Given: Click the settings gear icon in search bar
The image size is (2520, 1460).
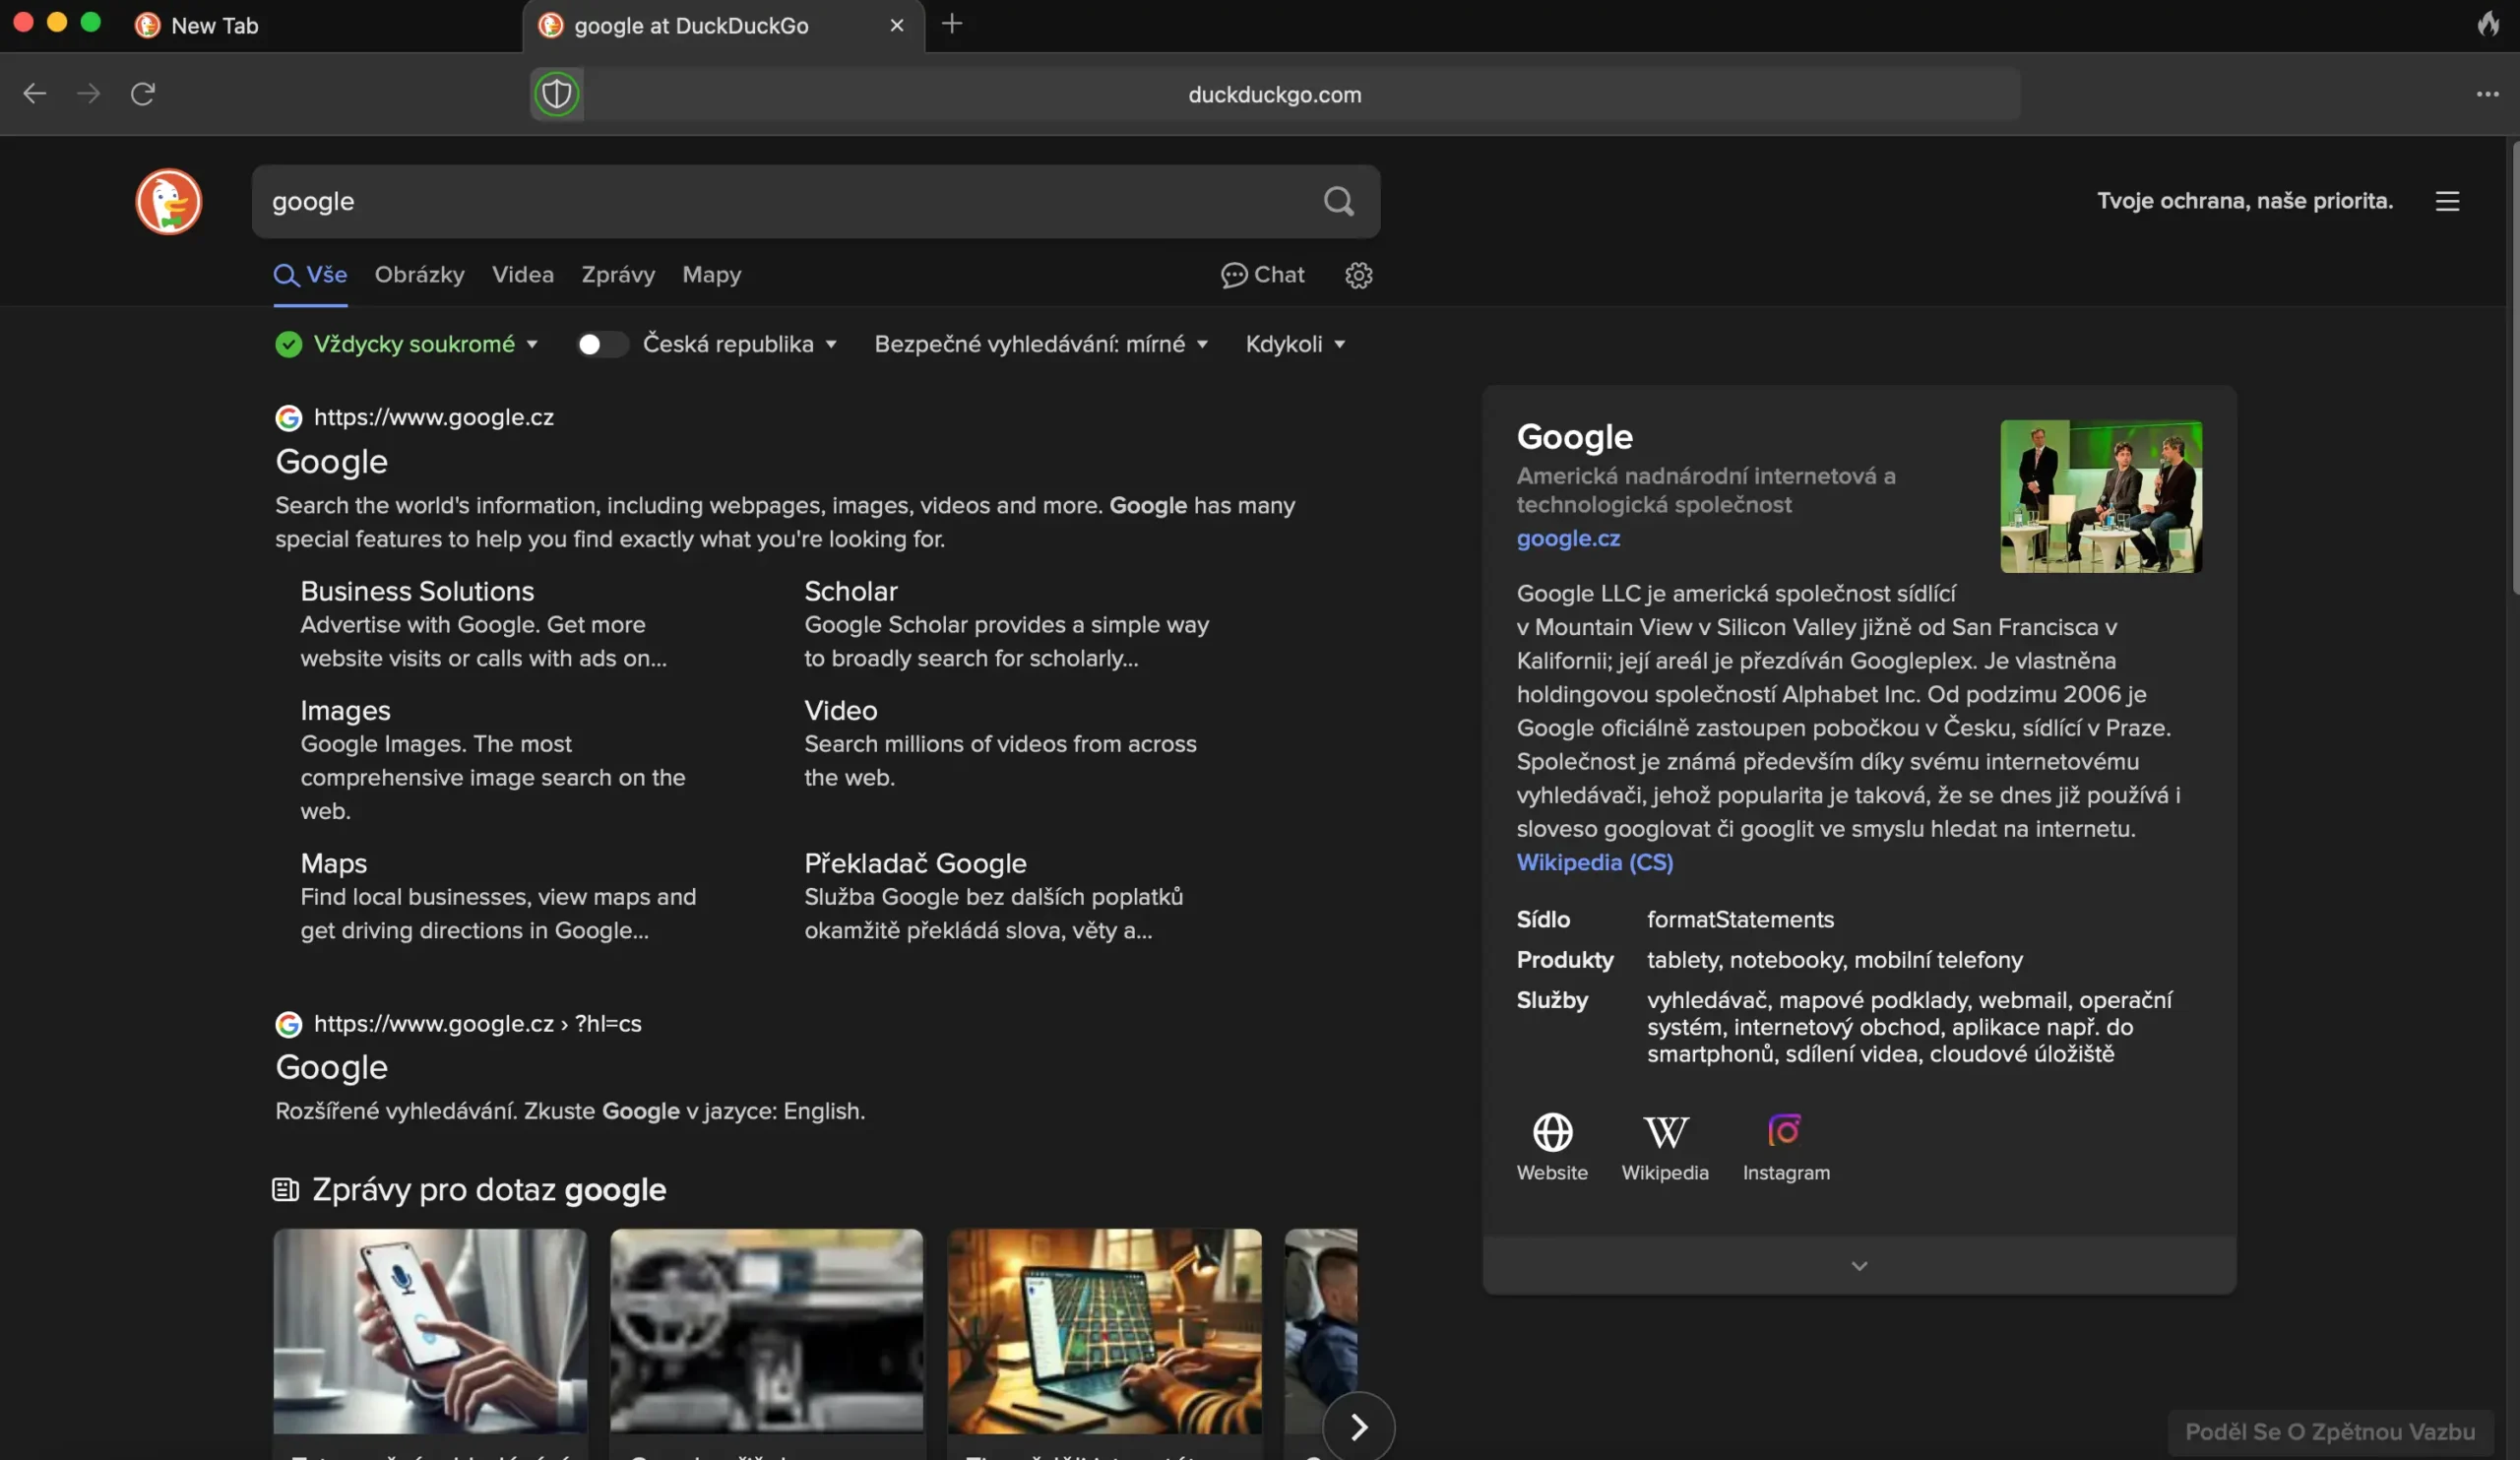Looking at the screenshot, I should [1359, 275].
